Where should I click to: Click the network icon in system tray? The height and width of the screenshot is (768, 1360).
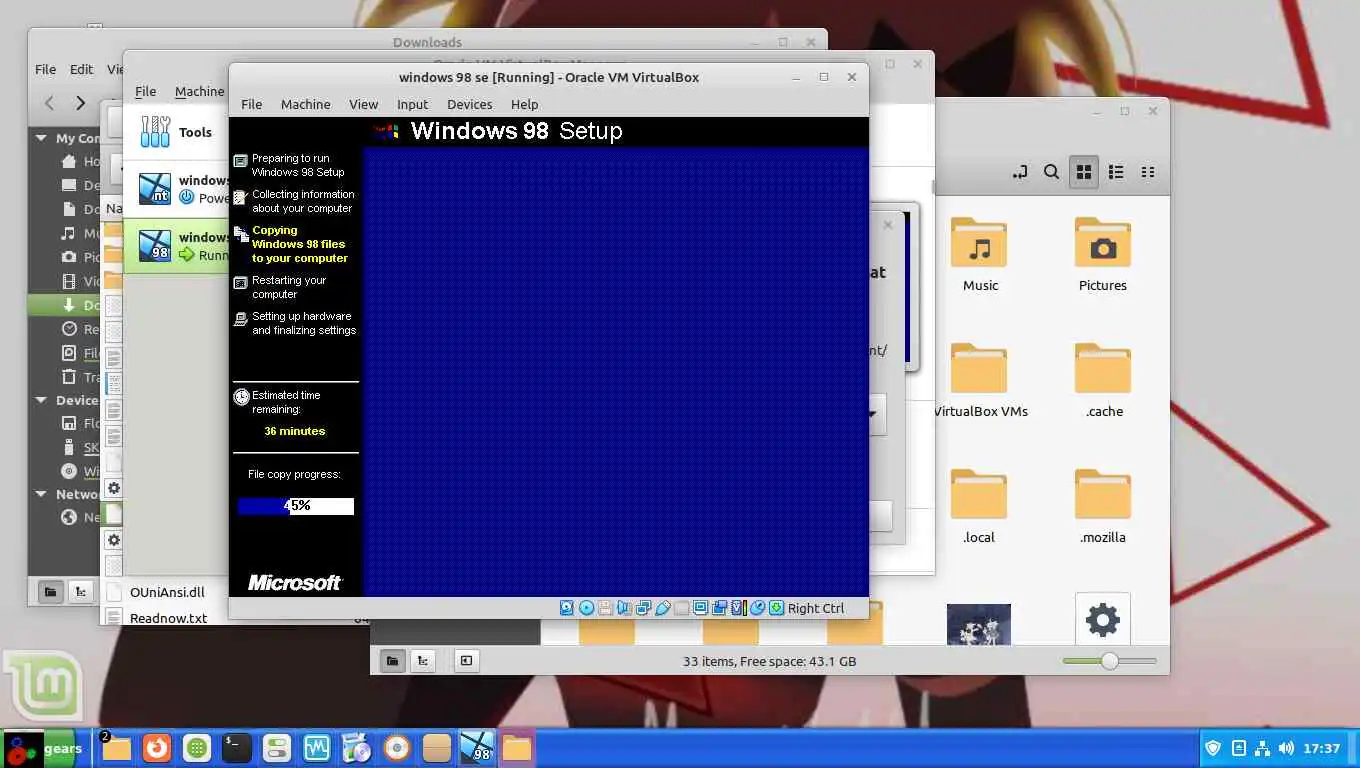(x=1262, y=748)
